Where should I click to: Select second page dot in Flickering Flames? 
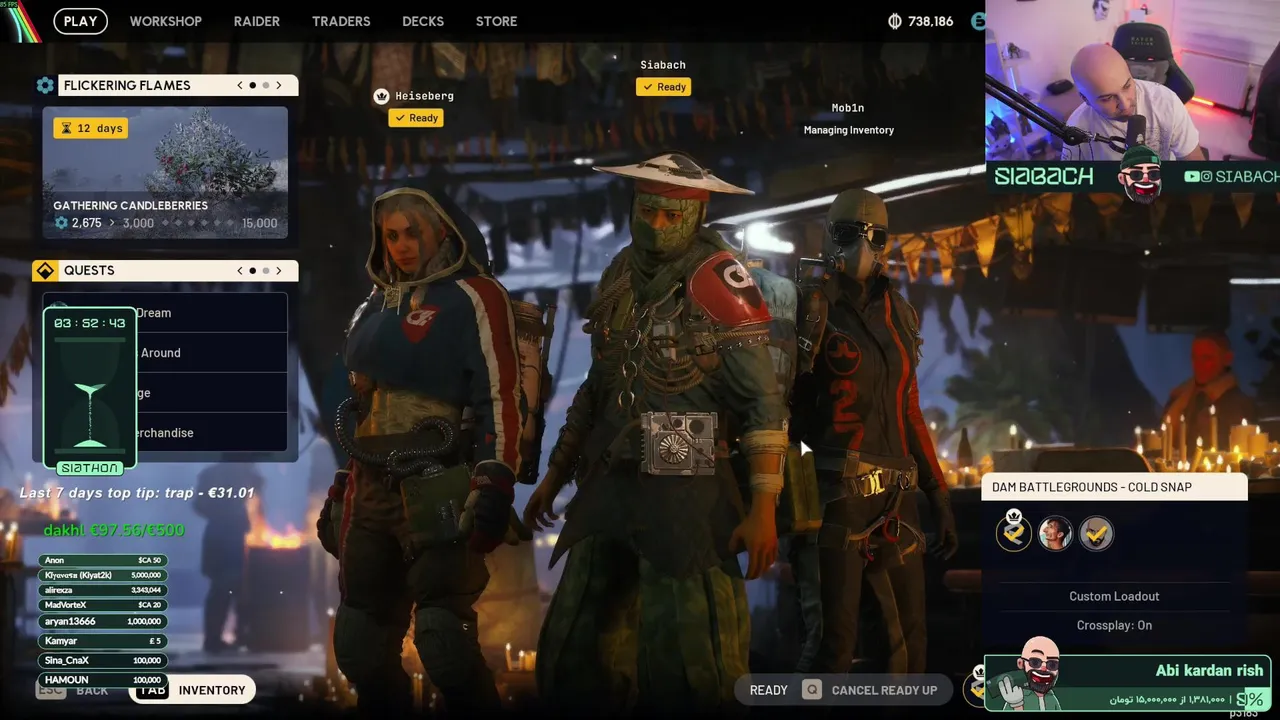pyautogui.click(x=265, y=86)
